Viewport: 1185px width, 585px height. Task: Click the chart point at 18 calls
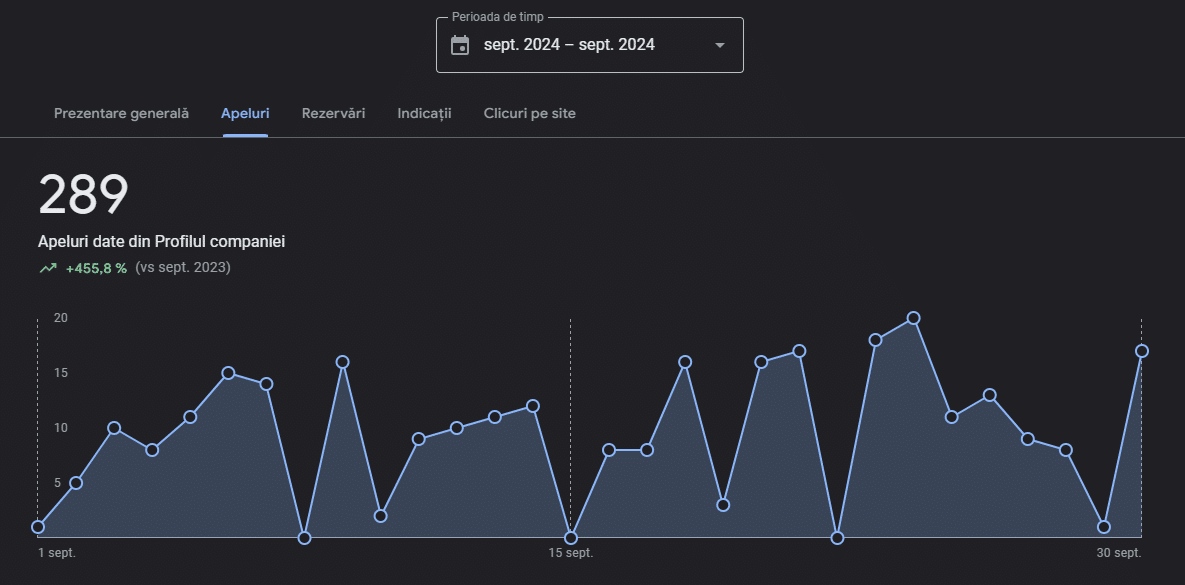point(875,340)
